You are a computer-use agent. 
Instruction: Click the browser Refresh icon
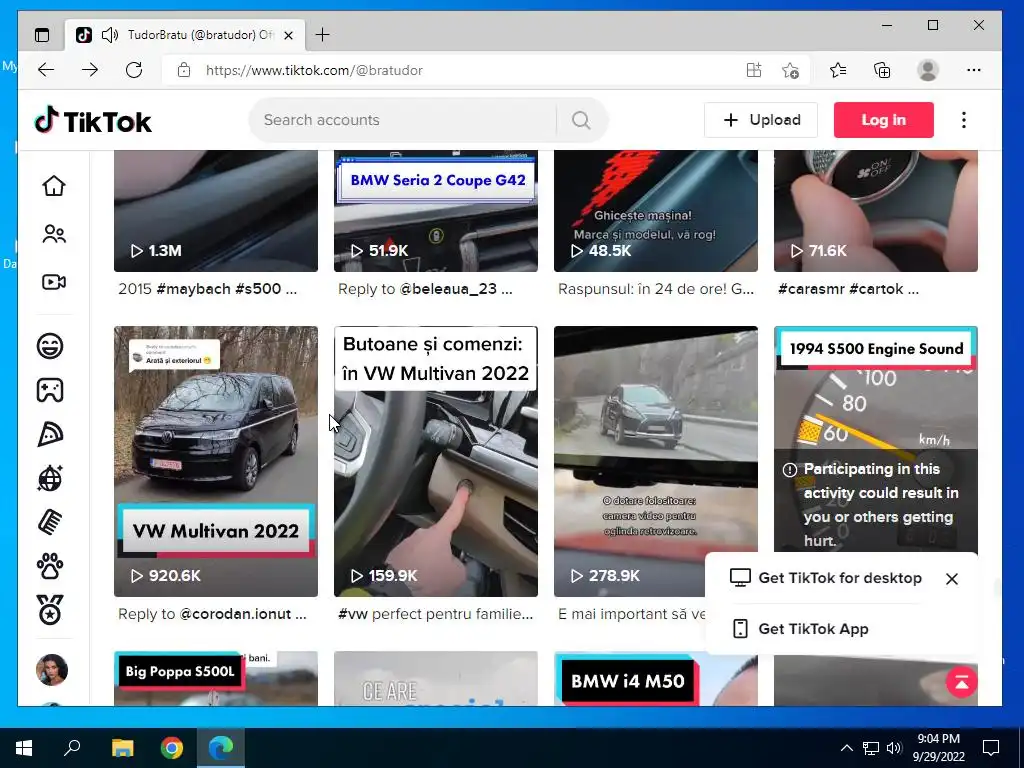pos(134,70)
